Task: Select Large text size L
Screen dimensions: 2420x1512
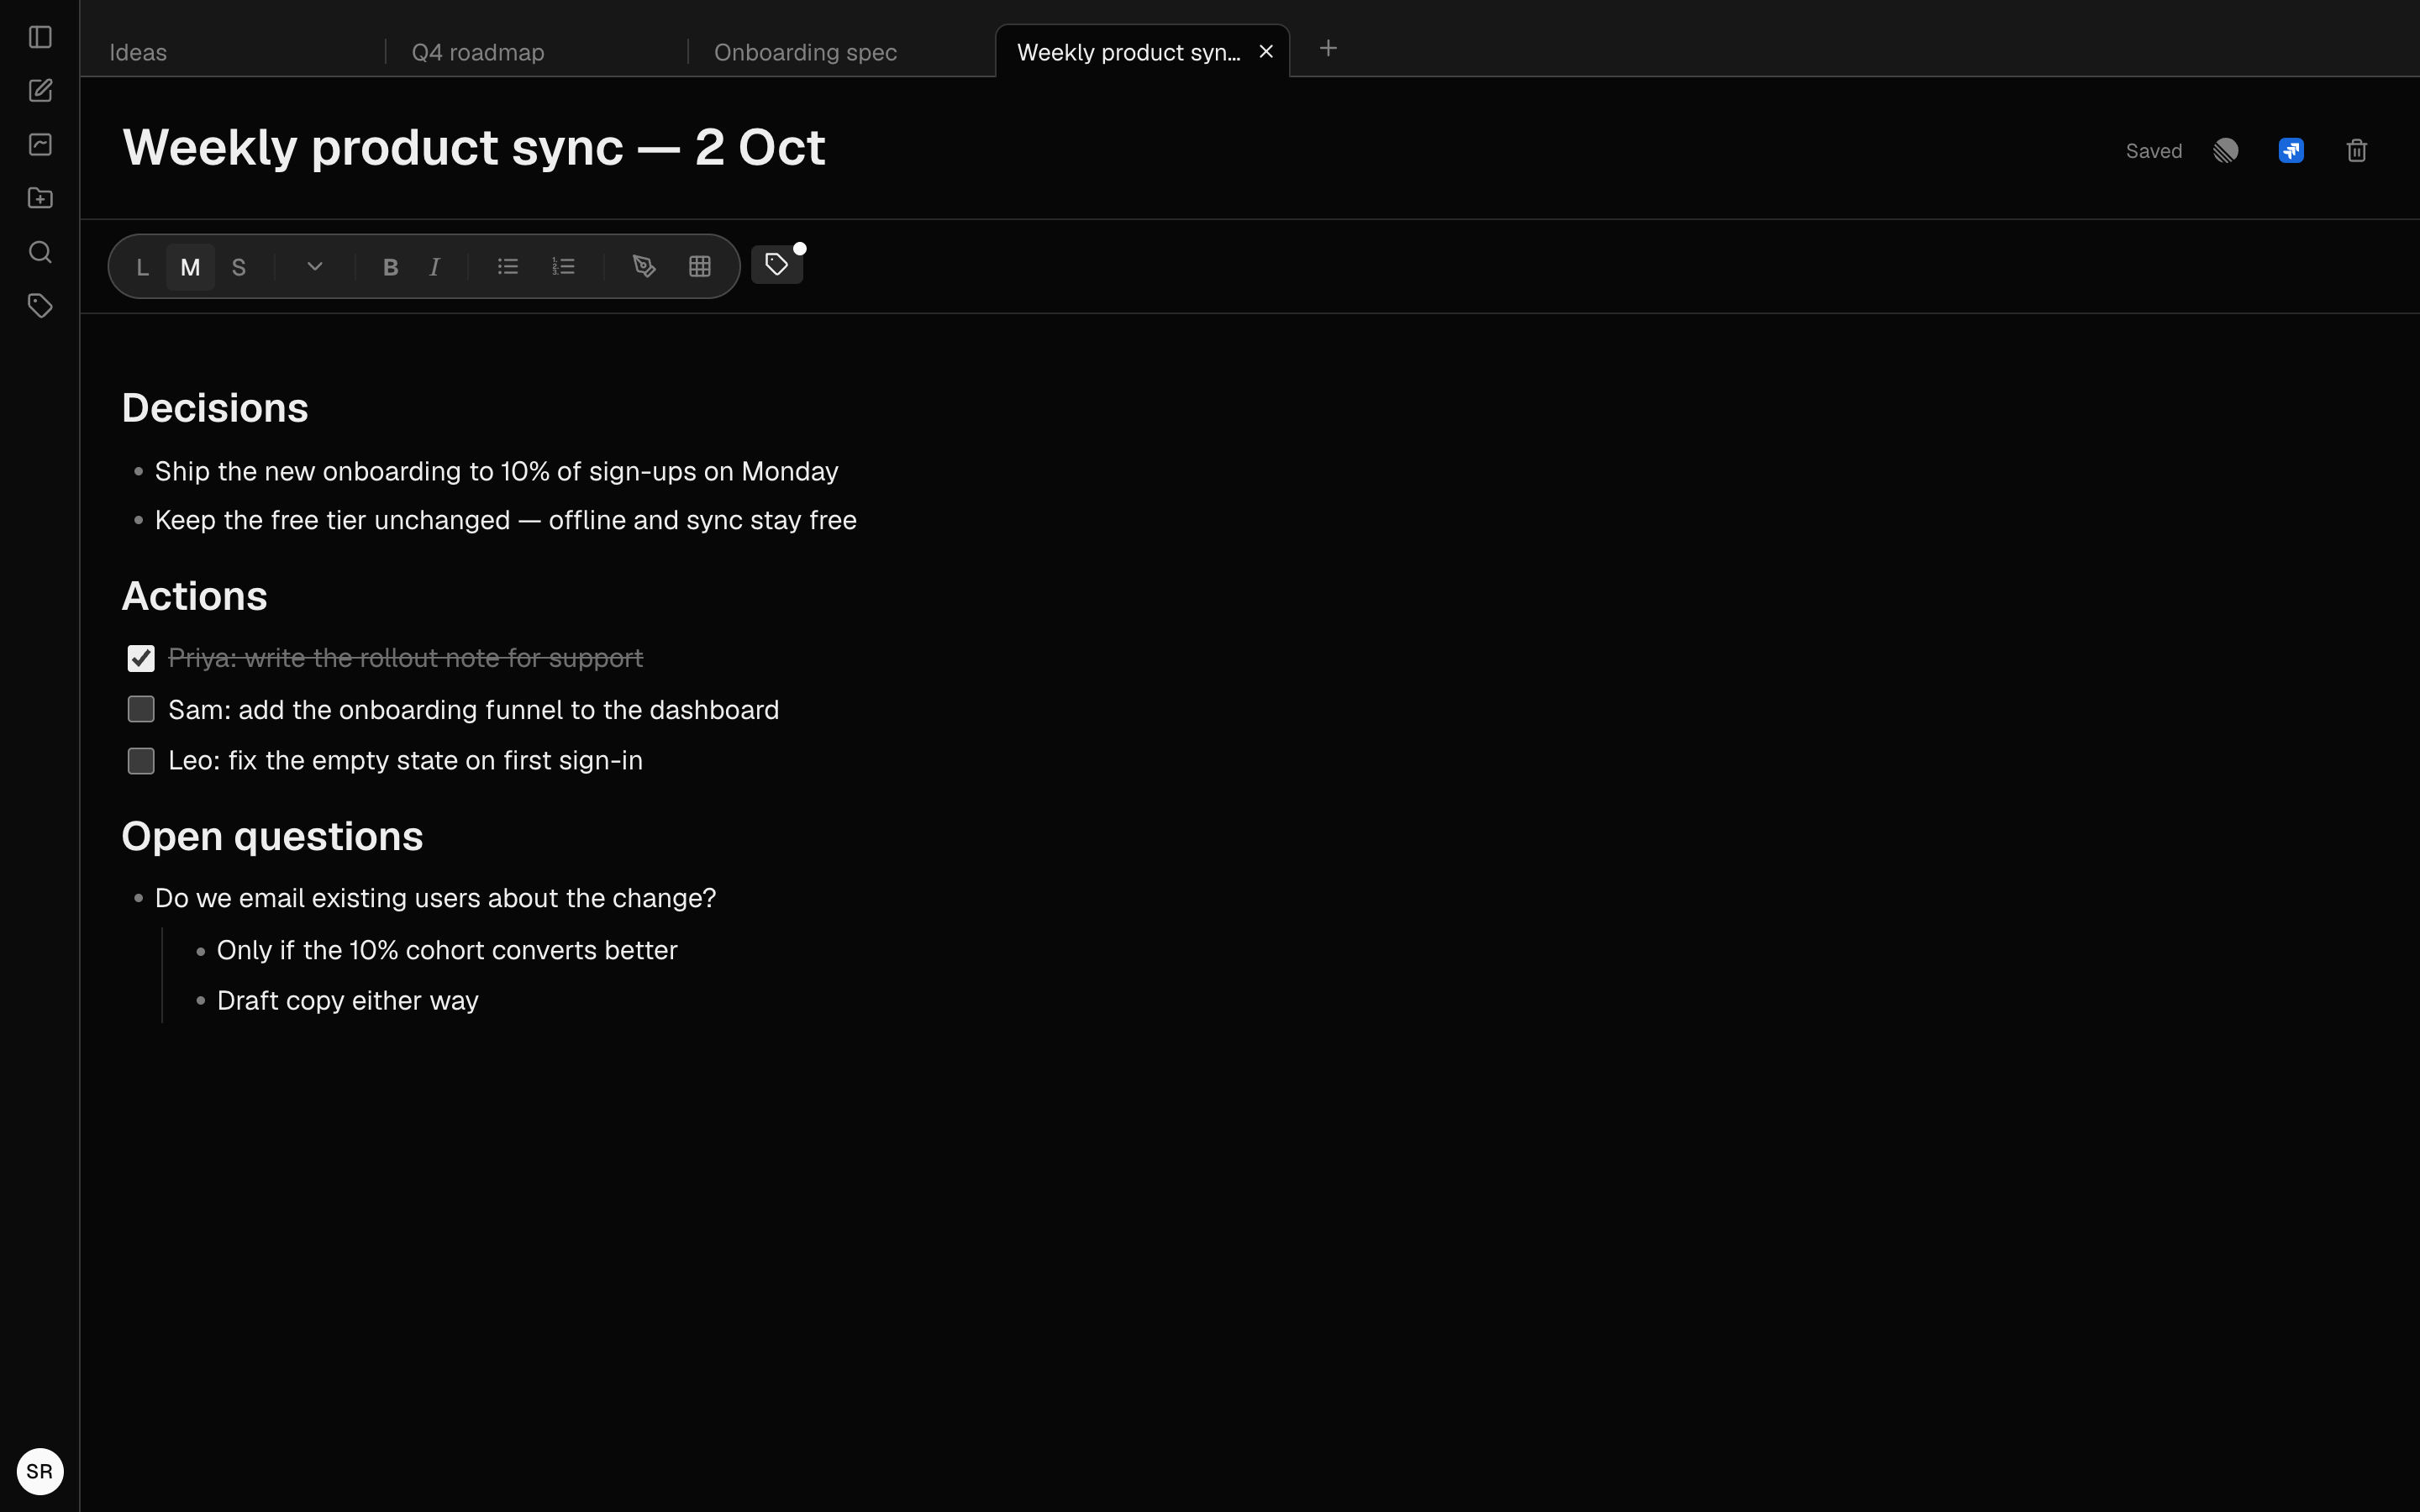Action: click(142, 267)
